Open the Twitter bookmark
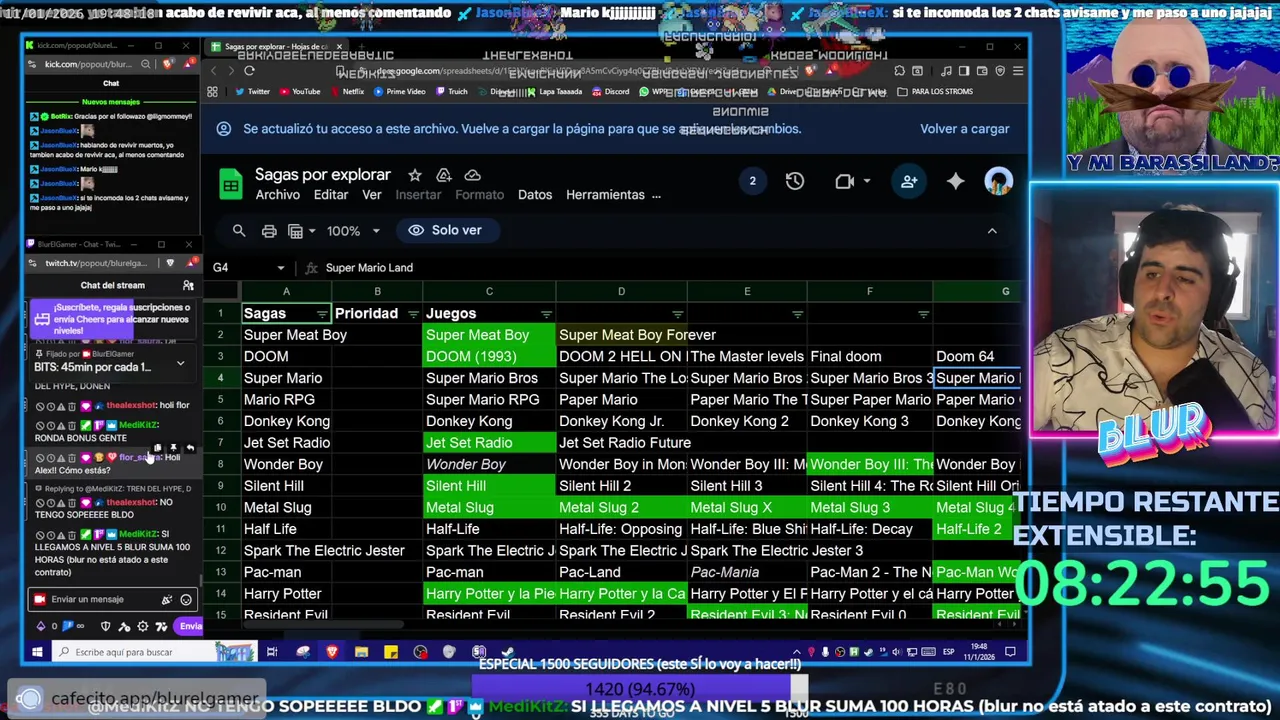This screenshot has height=720, width=1280. 252,91
